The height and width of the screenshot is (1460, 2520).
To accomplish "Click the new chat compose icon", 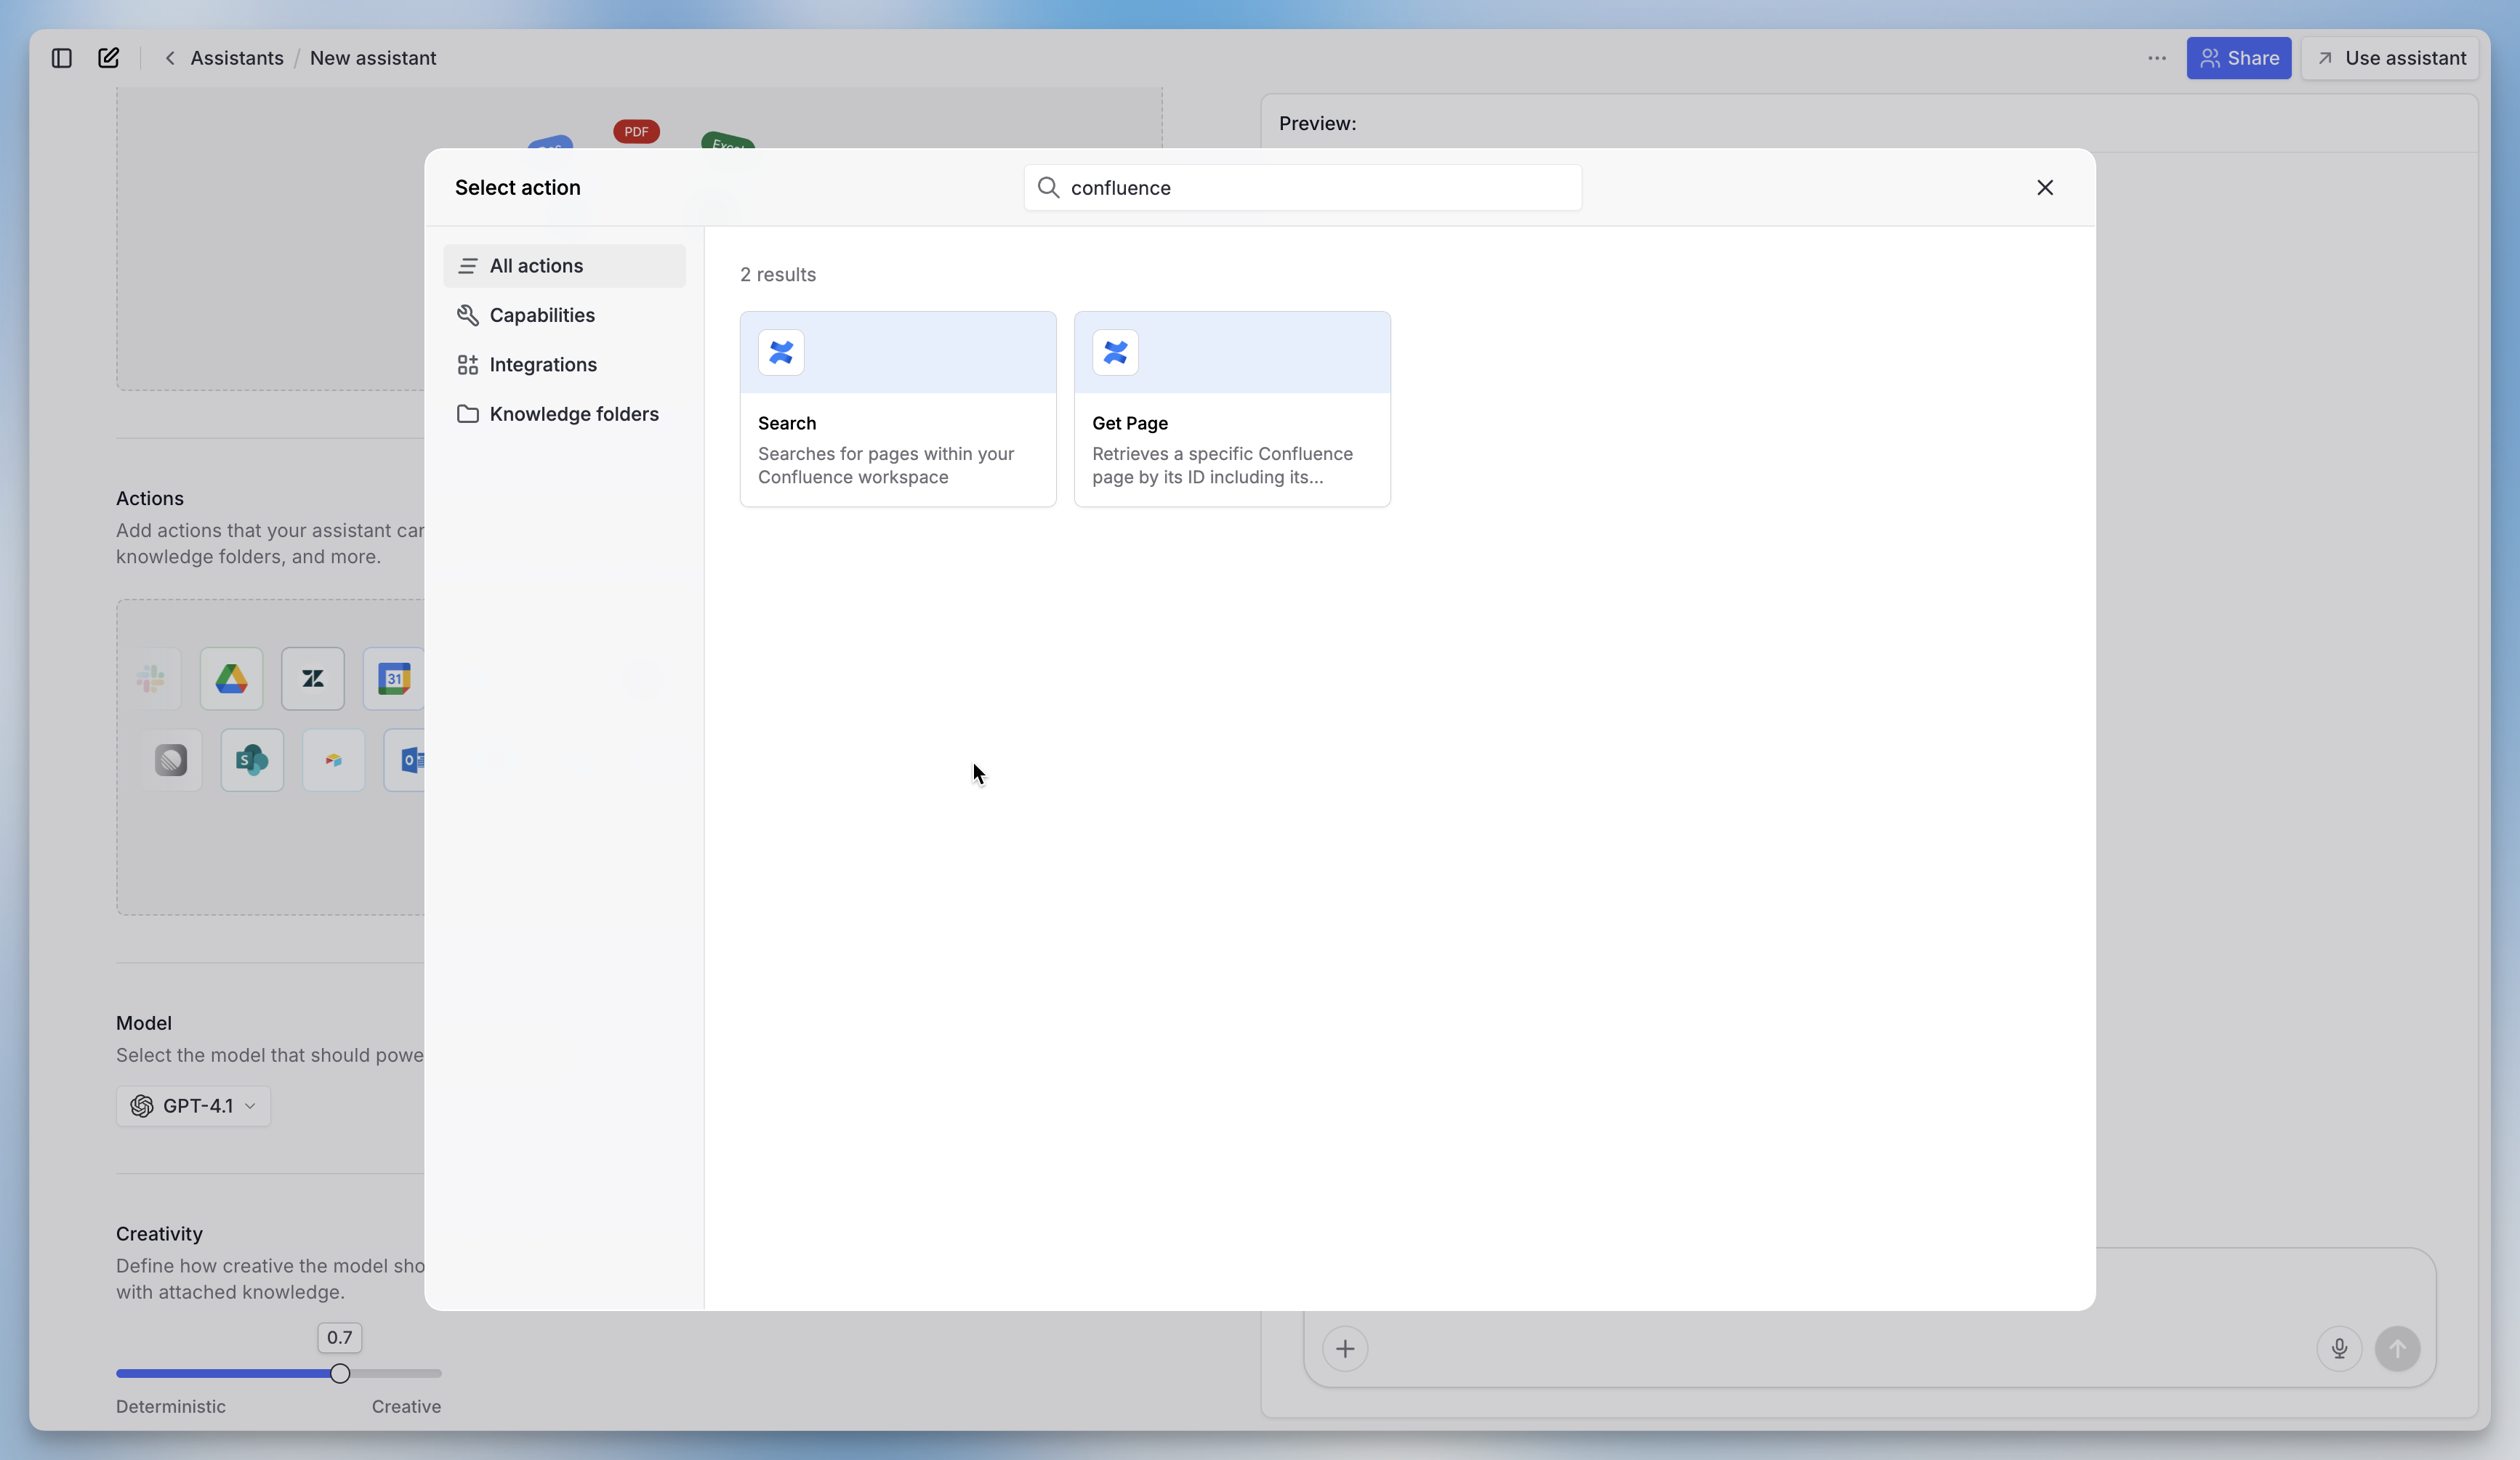I will point(109,58).
